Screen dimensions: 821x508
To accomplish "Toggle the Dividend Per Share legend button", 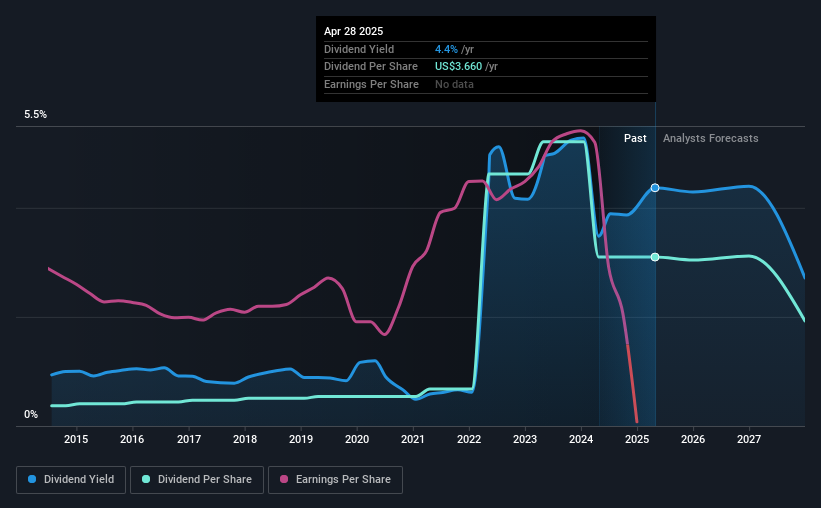I will [x=197, y=480].
